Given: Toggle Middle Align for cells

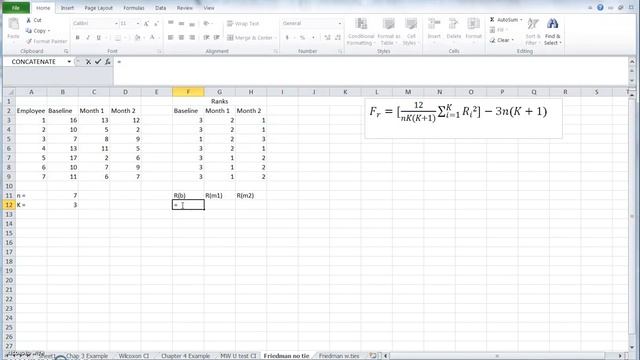Looking at the screenshot, I should [x=181, y=24].
